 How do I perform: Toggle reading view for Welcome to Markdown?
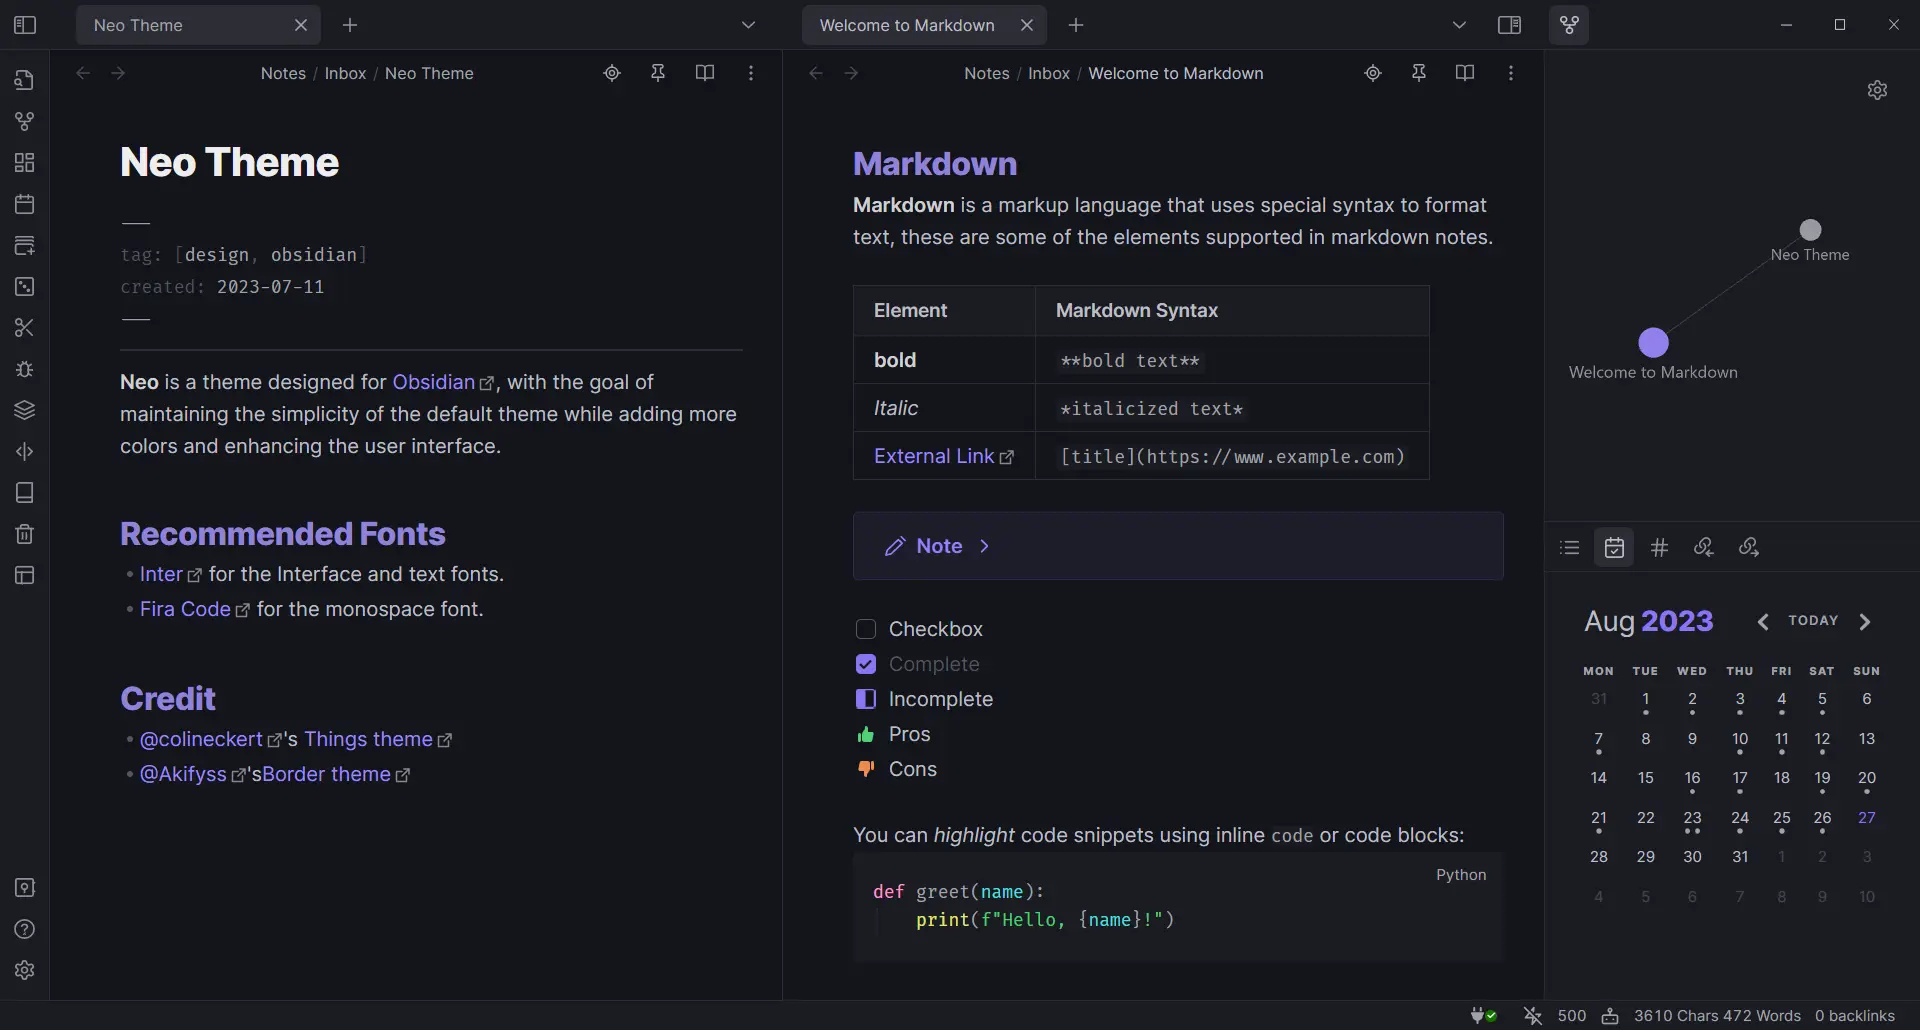click(x=1465, y=73)
